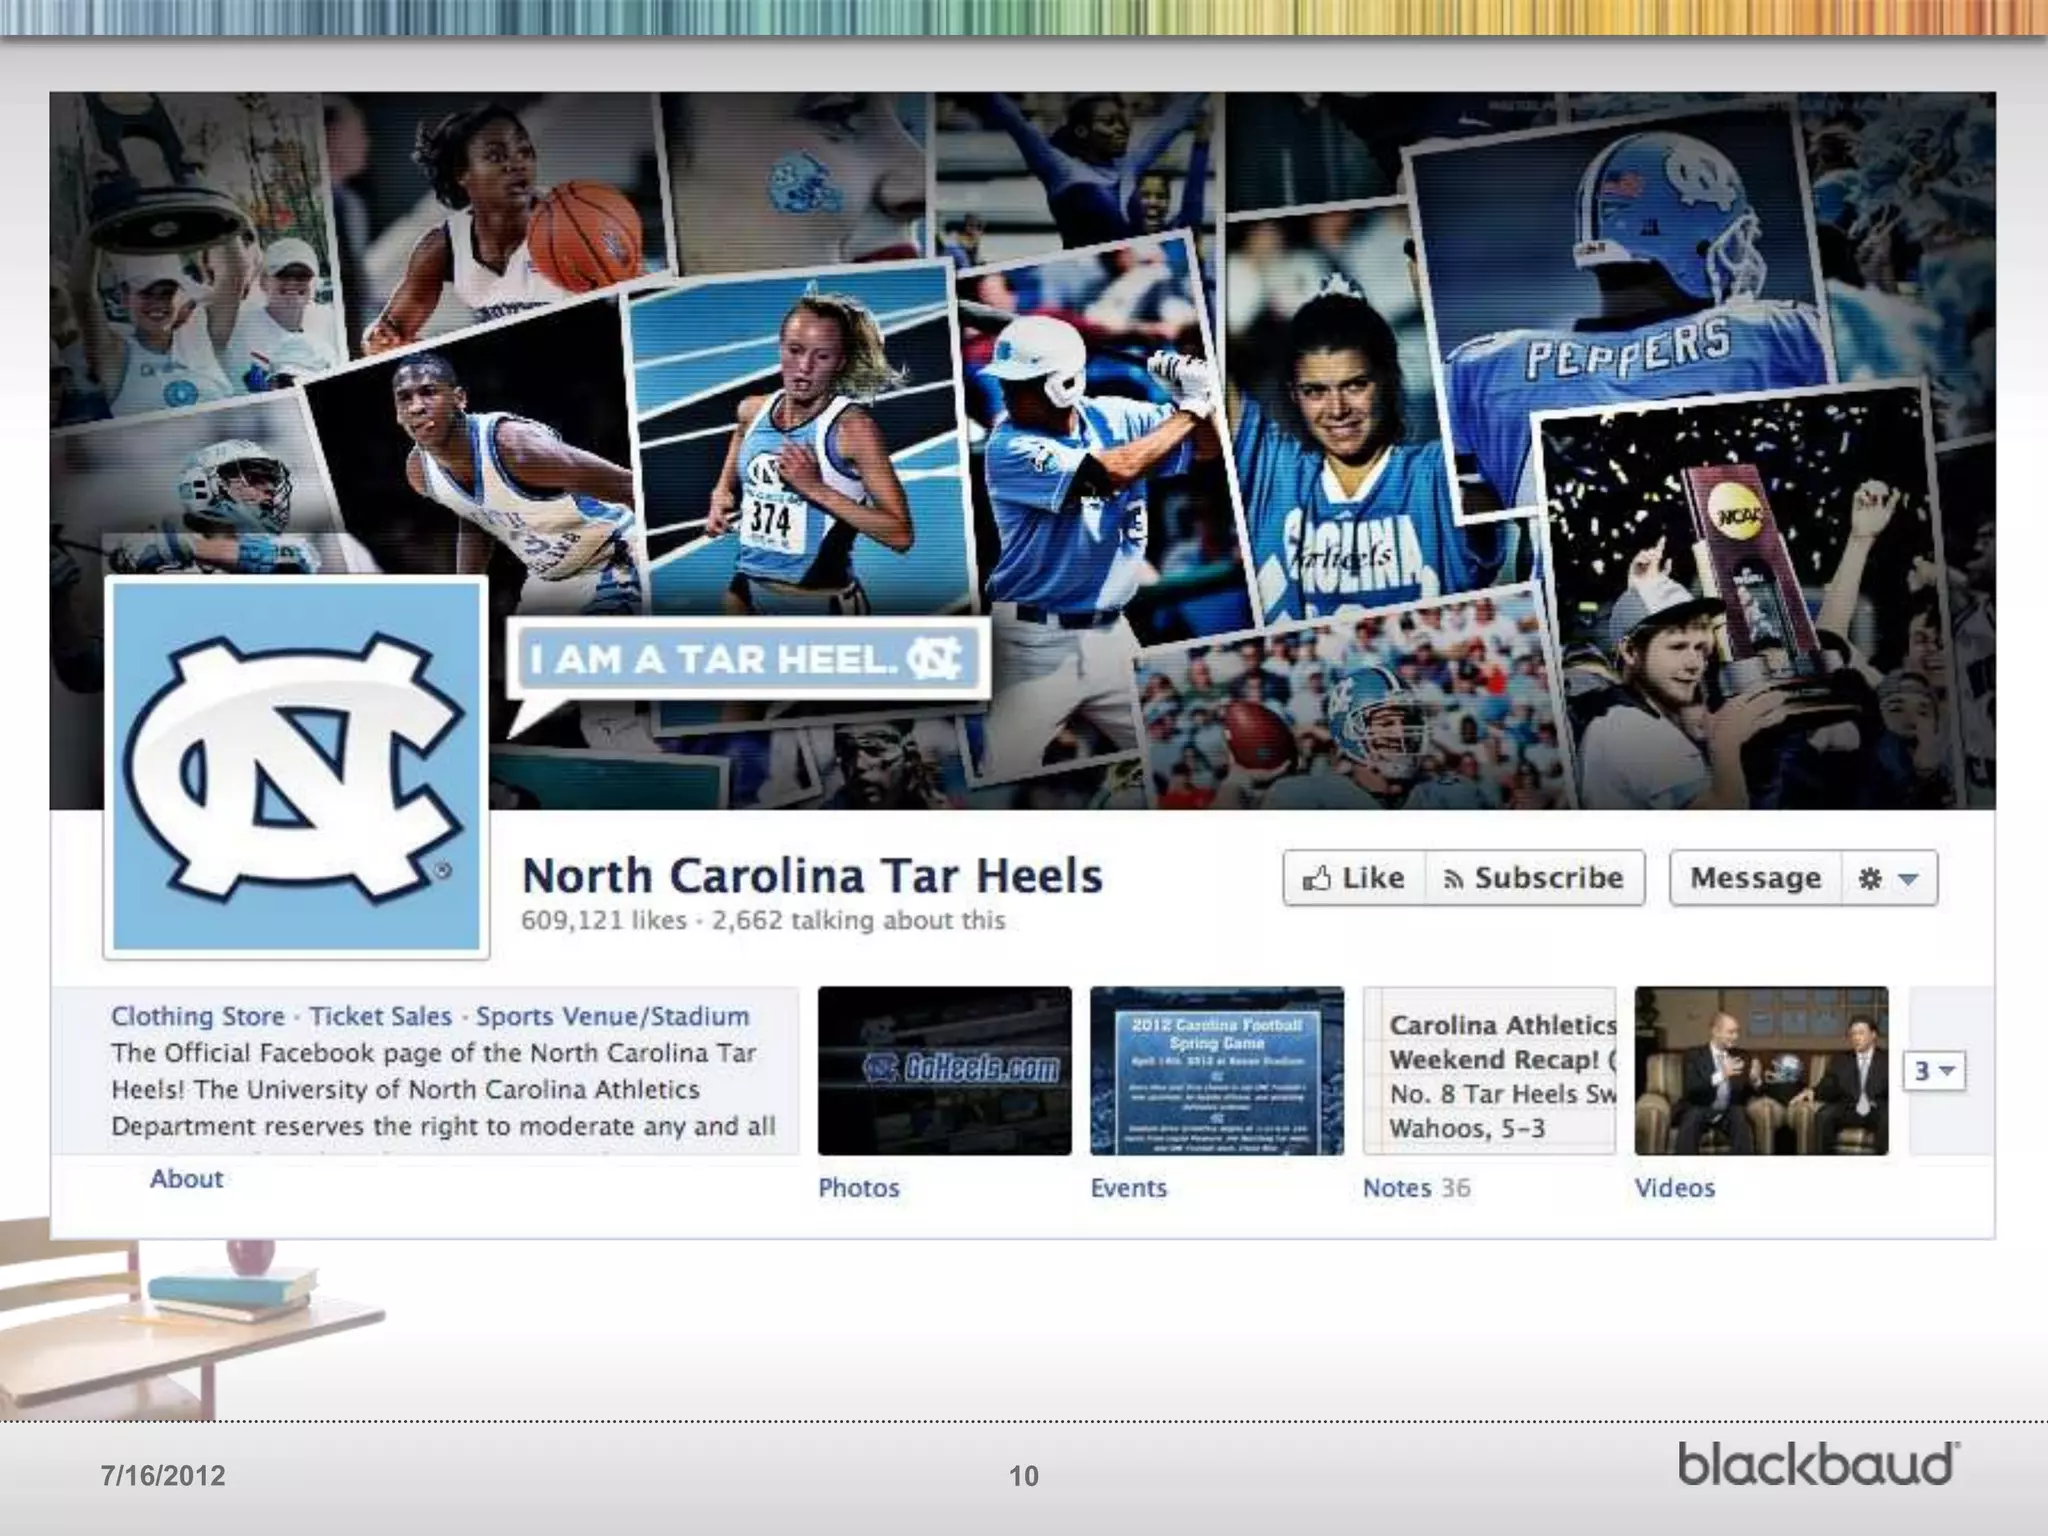
Task: Click the NC logo profile picture
Action: point(296,767)
